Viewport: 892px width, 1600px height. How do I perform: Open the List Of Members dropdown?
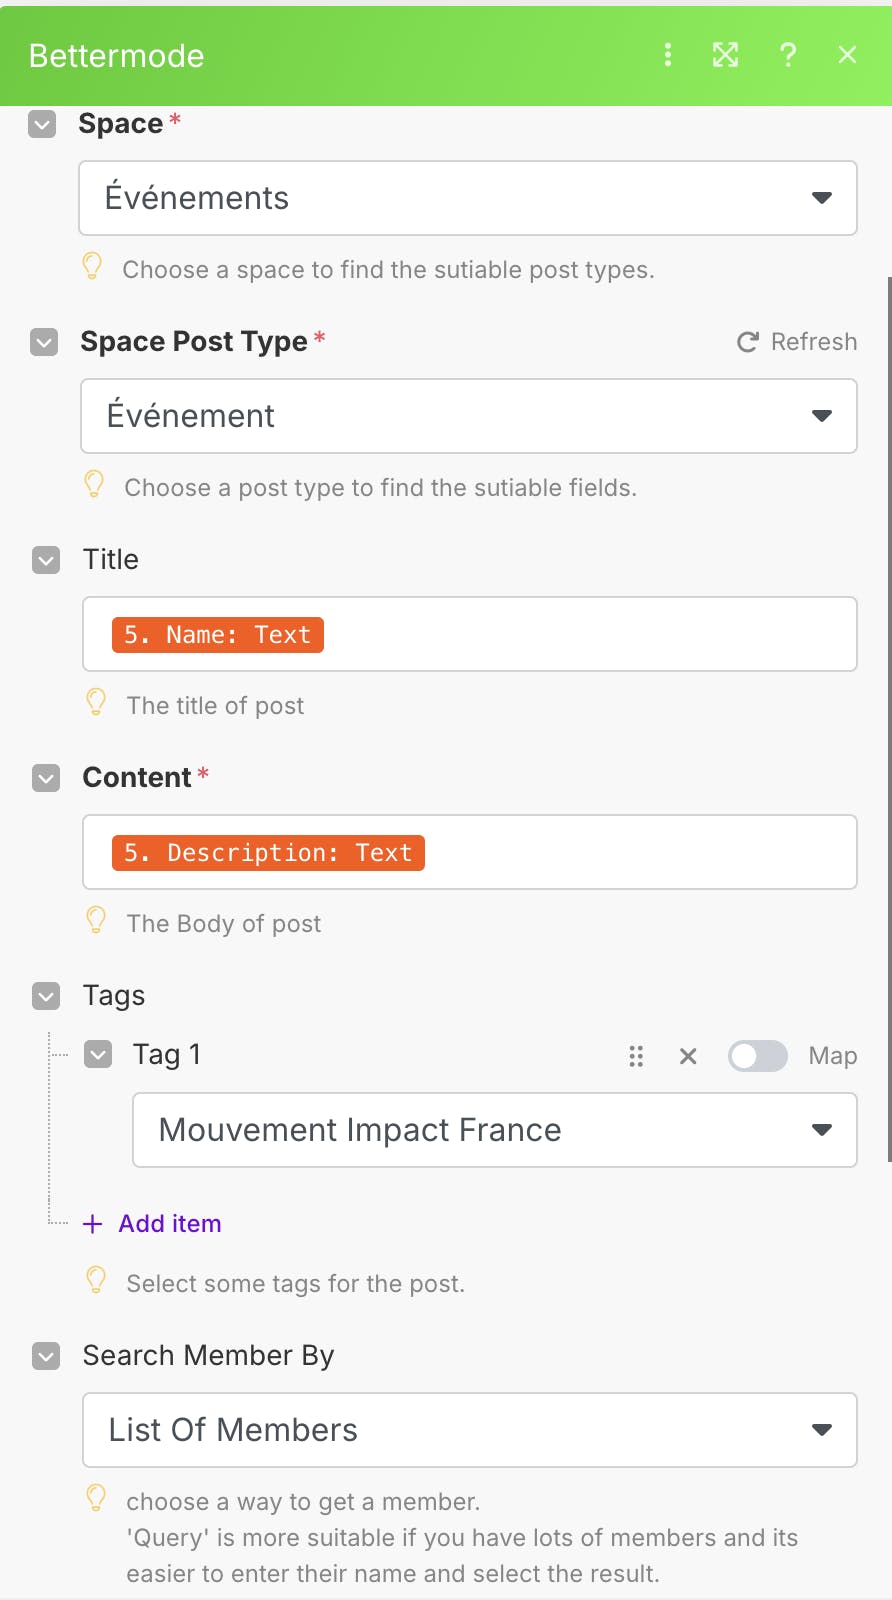point(468,1430)
